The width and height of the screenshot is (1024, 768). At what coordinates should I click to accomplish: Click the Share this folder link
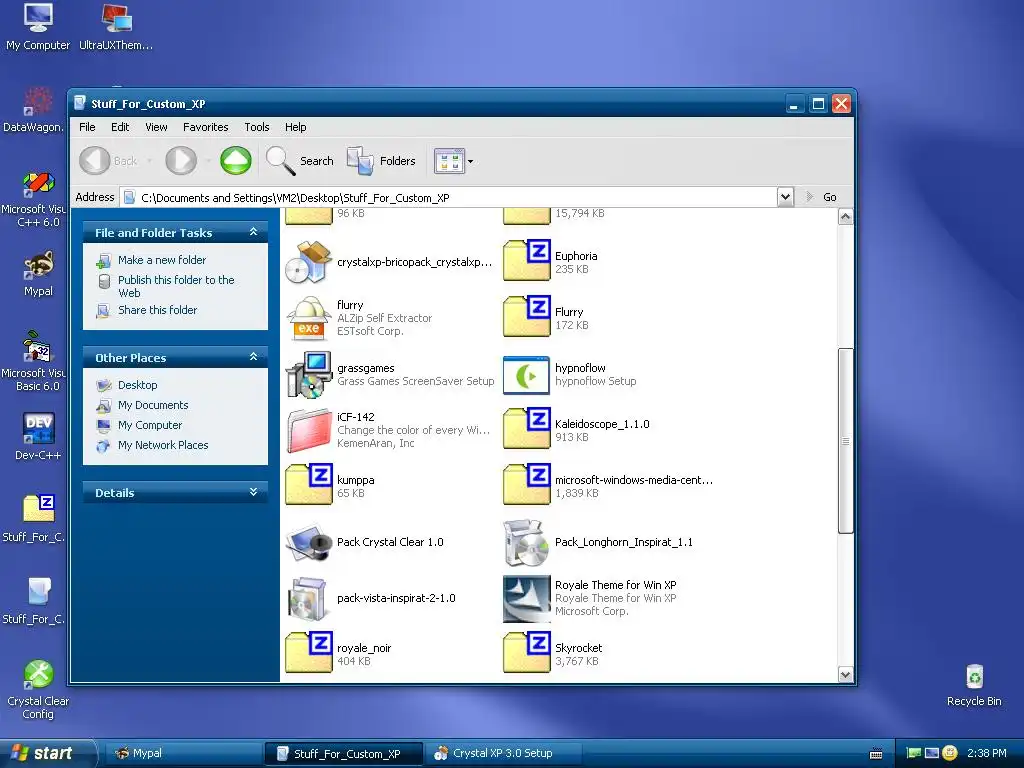[x=157, y=310]
